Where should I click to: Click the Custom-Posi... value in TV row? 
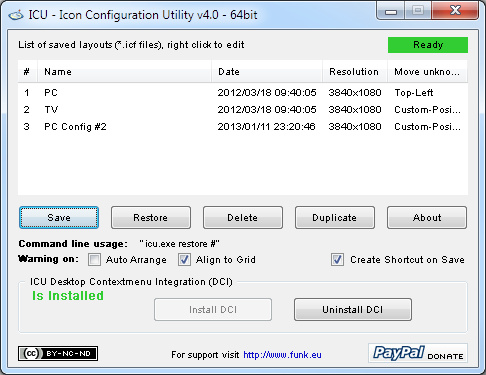(427, 110)
